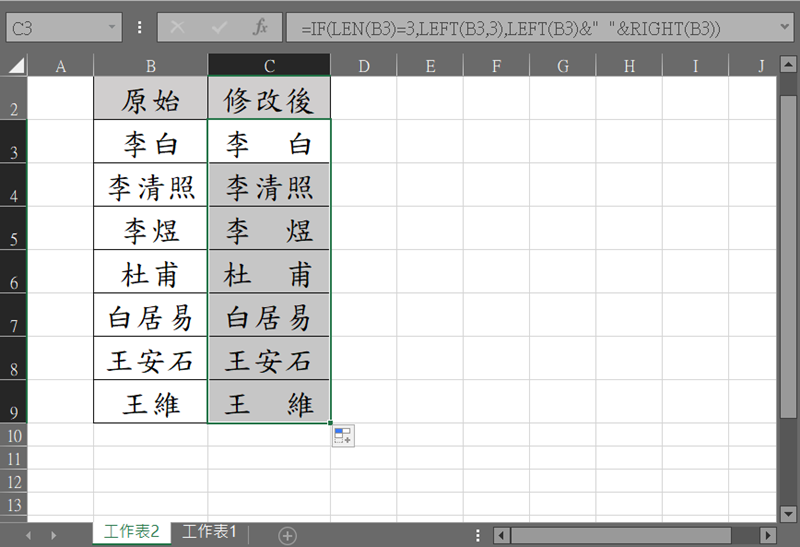Image resolution: width=800 pixels, height=547 pixels.
Task: Select row 12 header
Action: click(14, 481)
